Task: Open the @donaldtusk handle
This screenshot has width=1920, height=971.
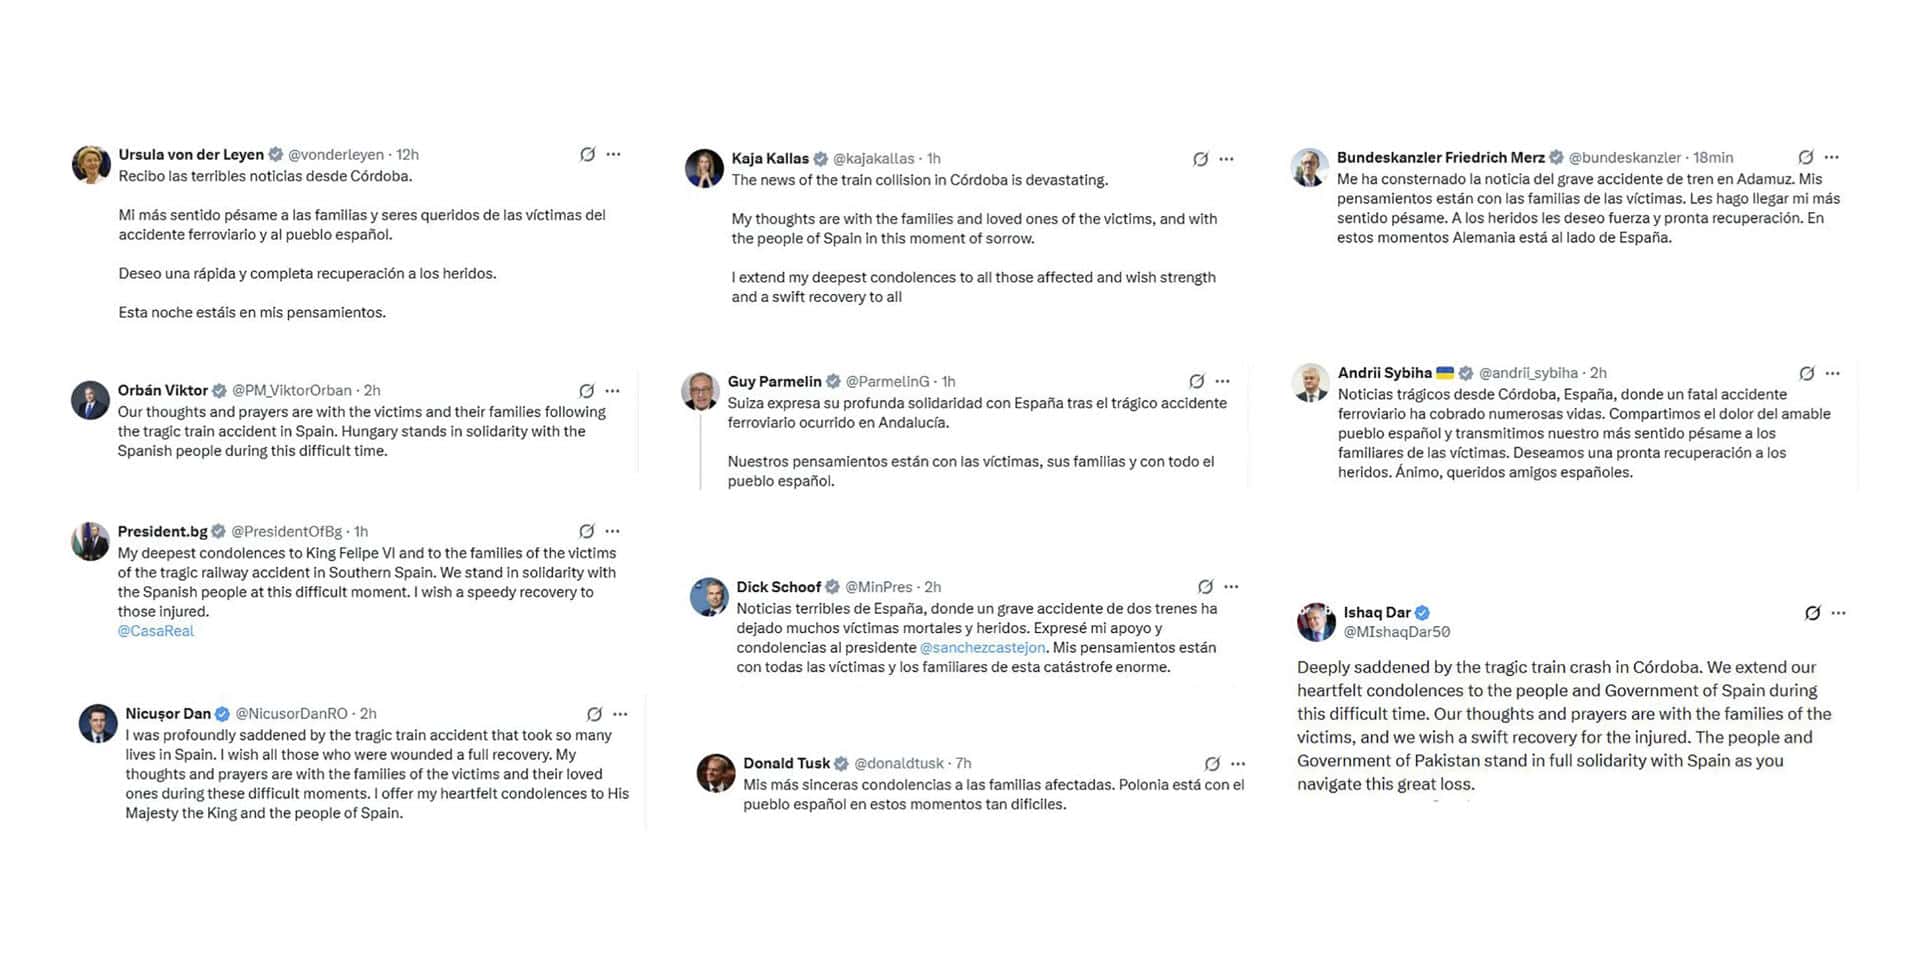Action: (x=898, y=764)
